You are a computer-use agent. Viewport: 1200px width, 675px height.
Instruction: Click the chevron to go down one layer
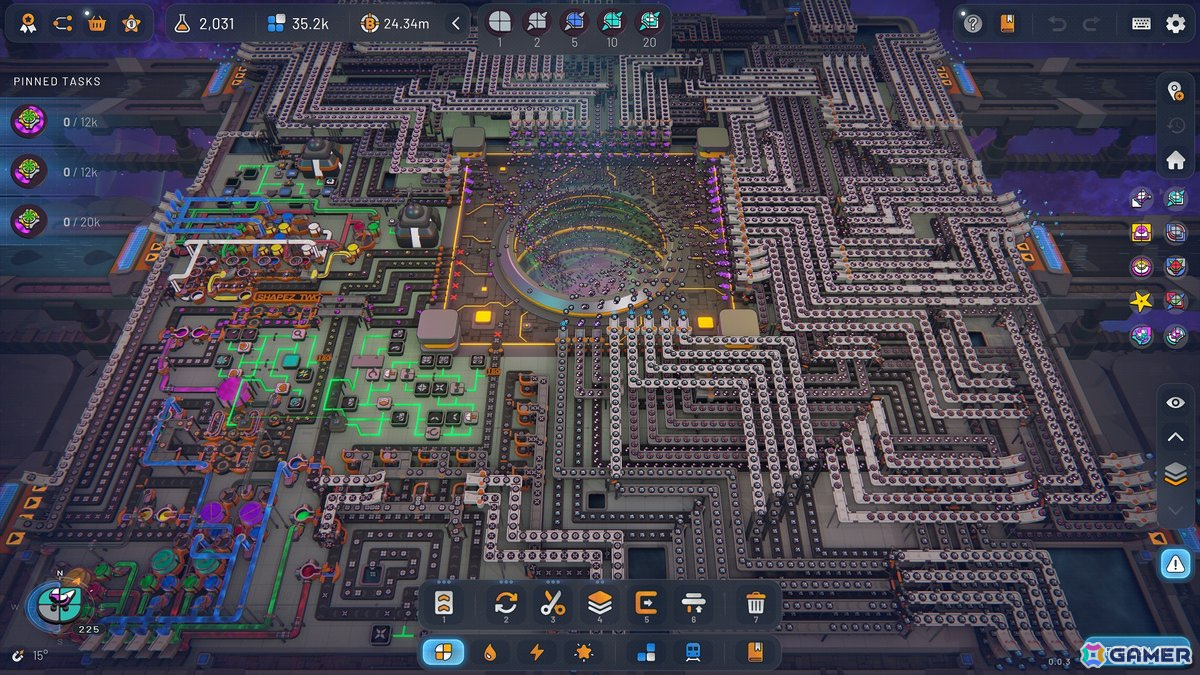[x=1175, y=510]
